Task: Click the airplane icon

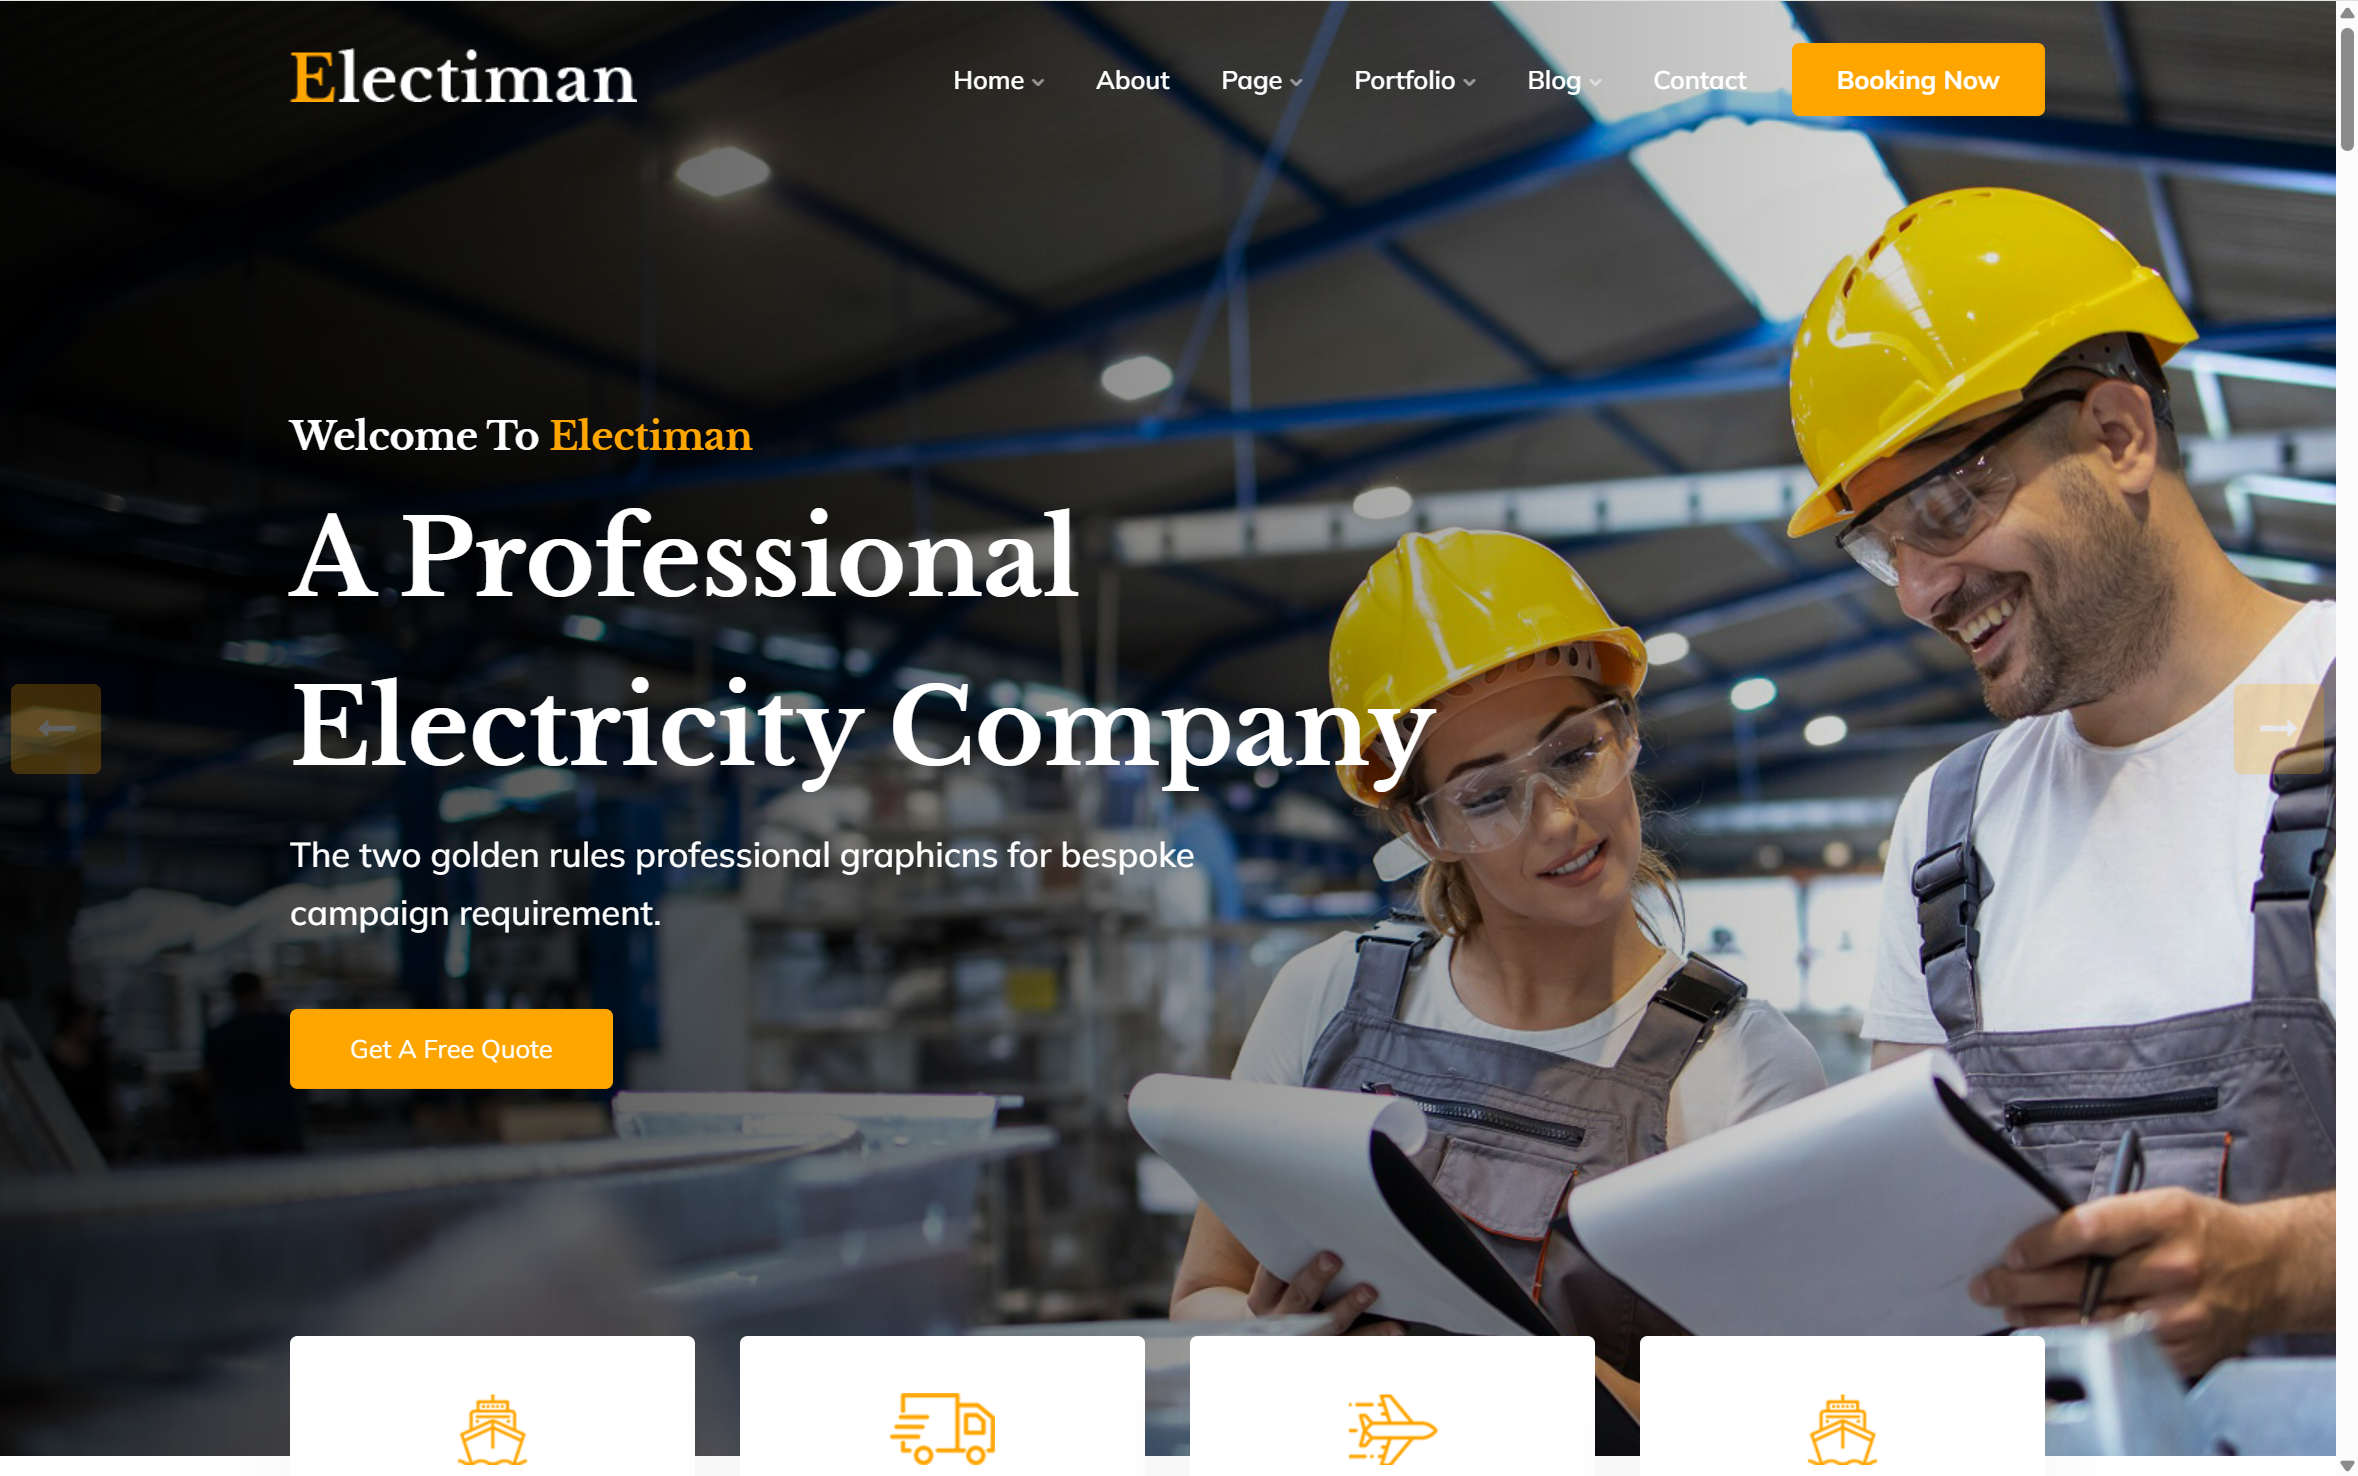Action: pos(1392,1428)
